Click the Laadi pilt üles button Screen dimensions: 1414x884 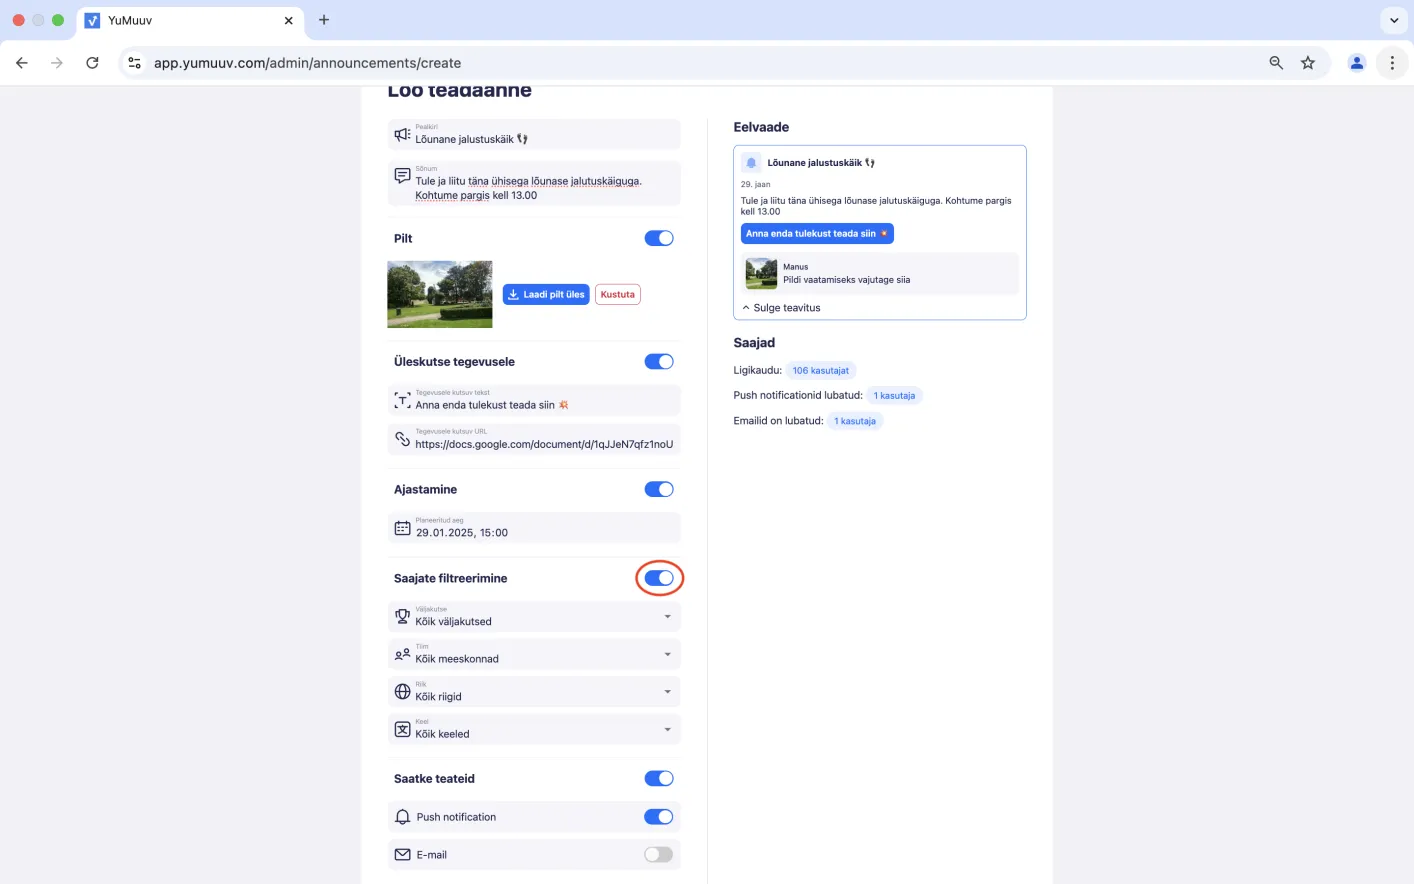(x=546, y=294)
